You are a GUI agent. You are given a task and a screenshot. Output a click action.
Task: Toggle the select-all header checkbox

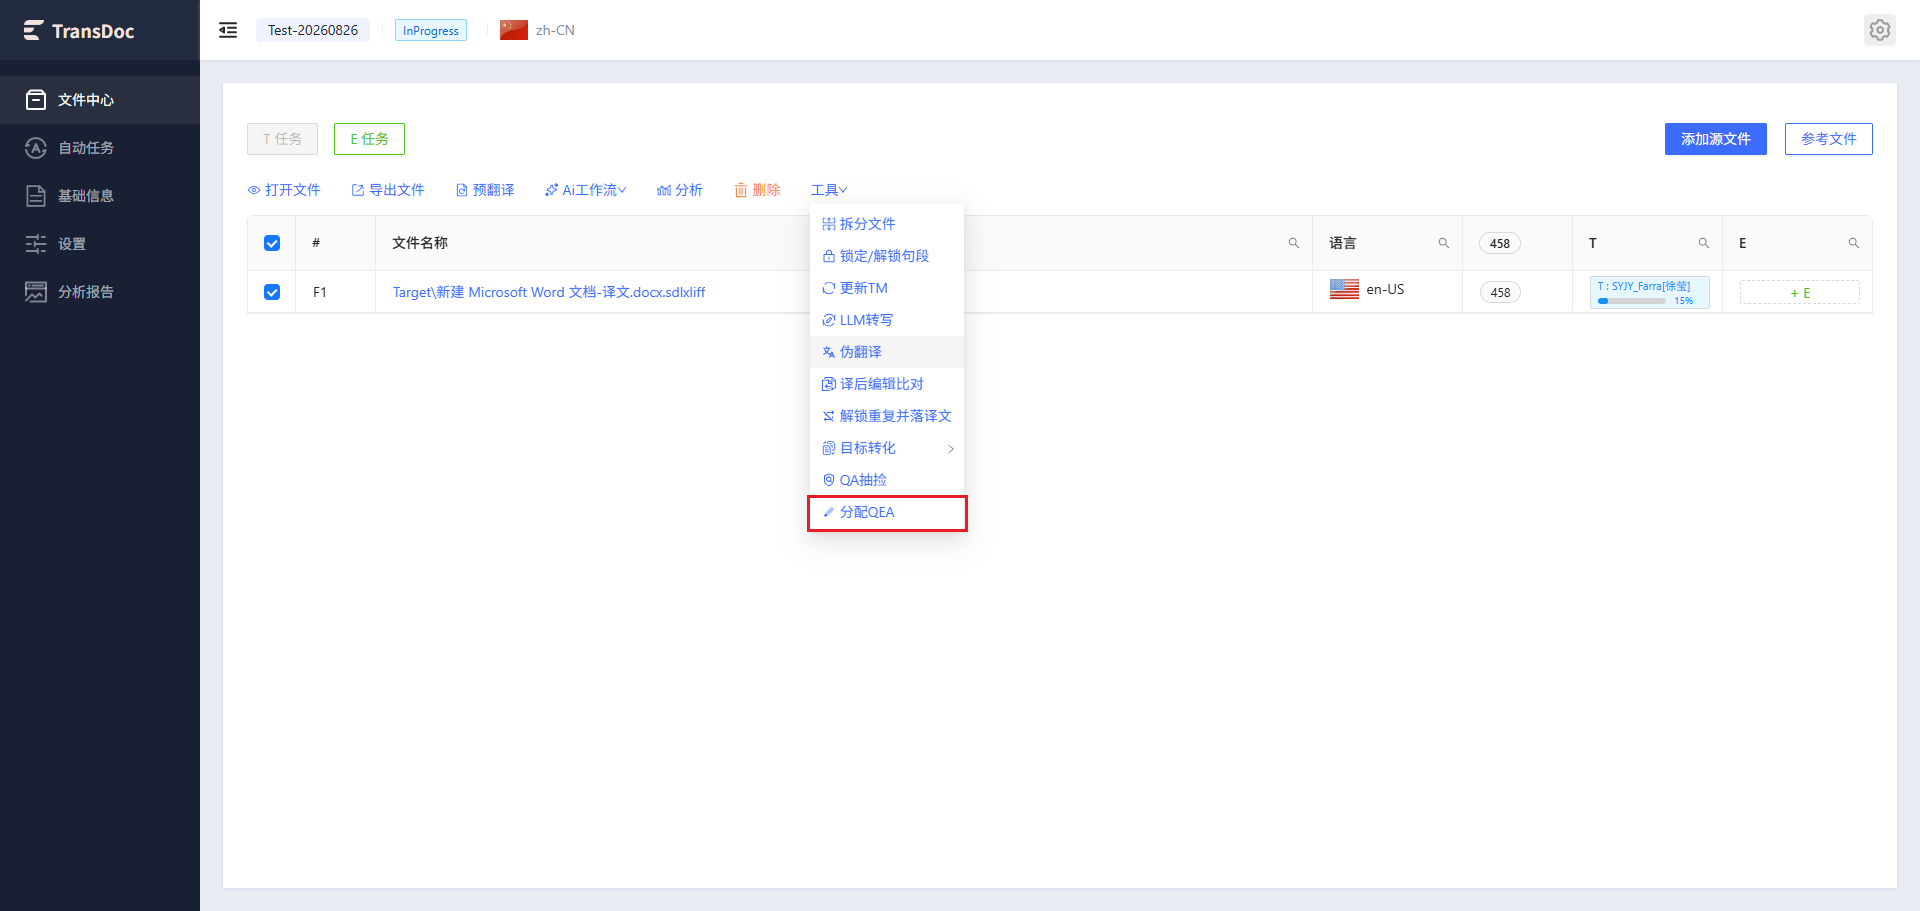click(x=272, y=243)
